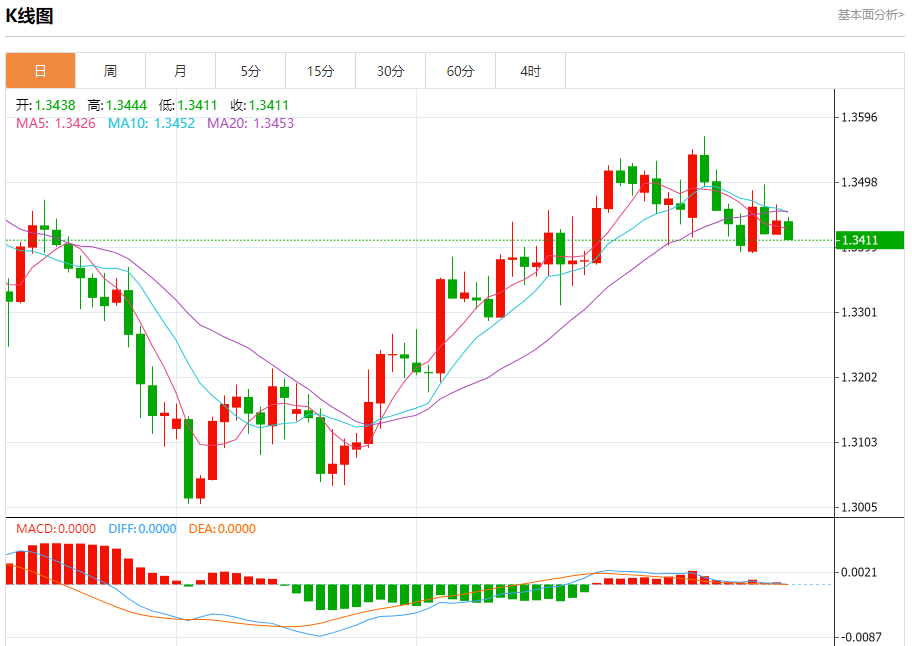Click the MACD value label

55,529
